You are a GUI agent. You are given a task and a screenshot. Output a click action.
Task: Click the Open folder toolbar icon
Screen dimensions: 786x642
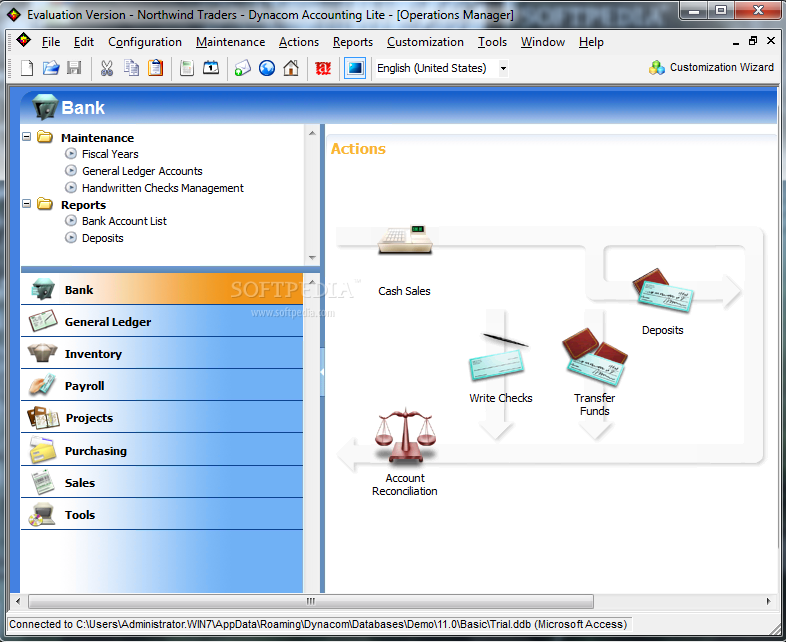pyautogui.click(x=51, y=68)
